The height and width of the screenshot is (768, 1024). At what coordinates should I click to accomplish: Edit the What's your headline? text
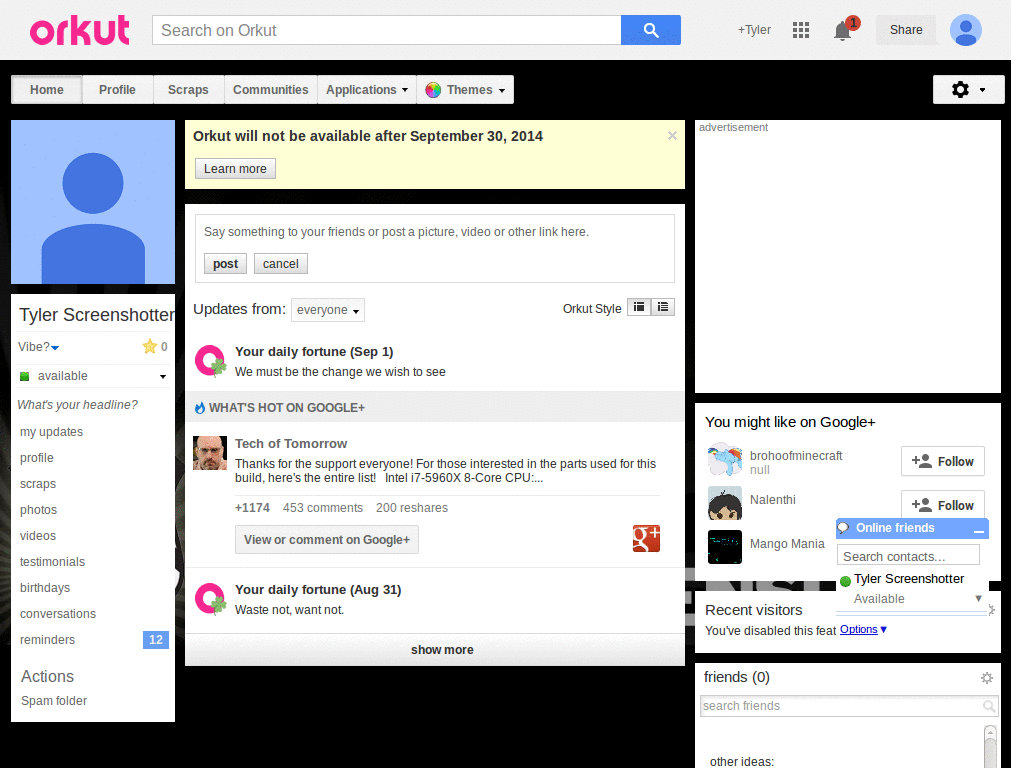click(78, 405)
